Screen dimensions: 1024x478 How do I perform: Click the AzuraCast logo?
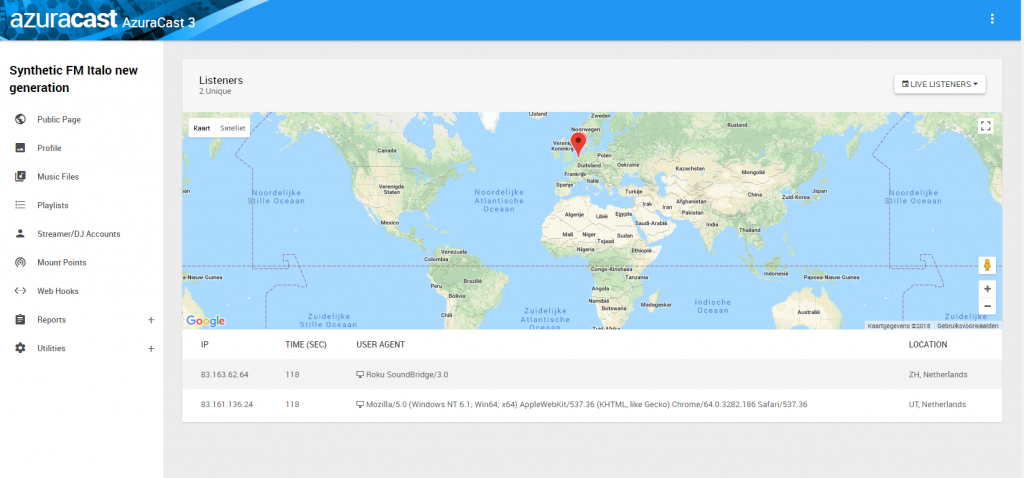[63, 20]
